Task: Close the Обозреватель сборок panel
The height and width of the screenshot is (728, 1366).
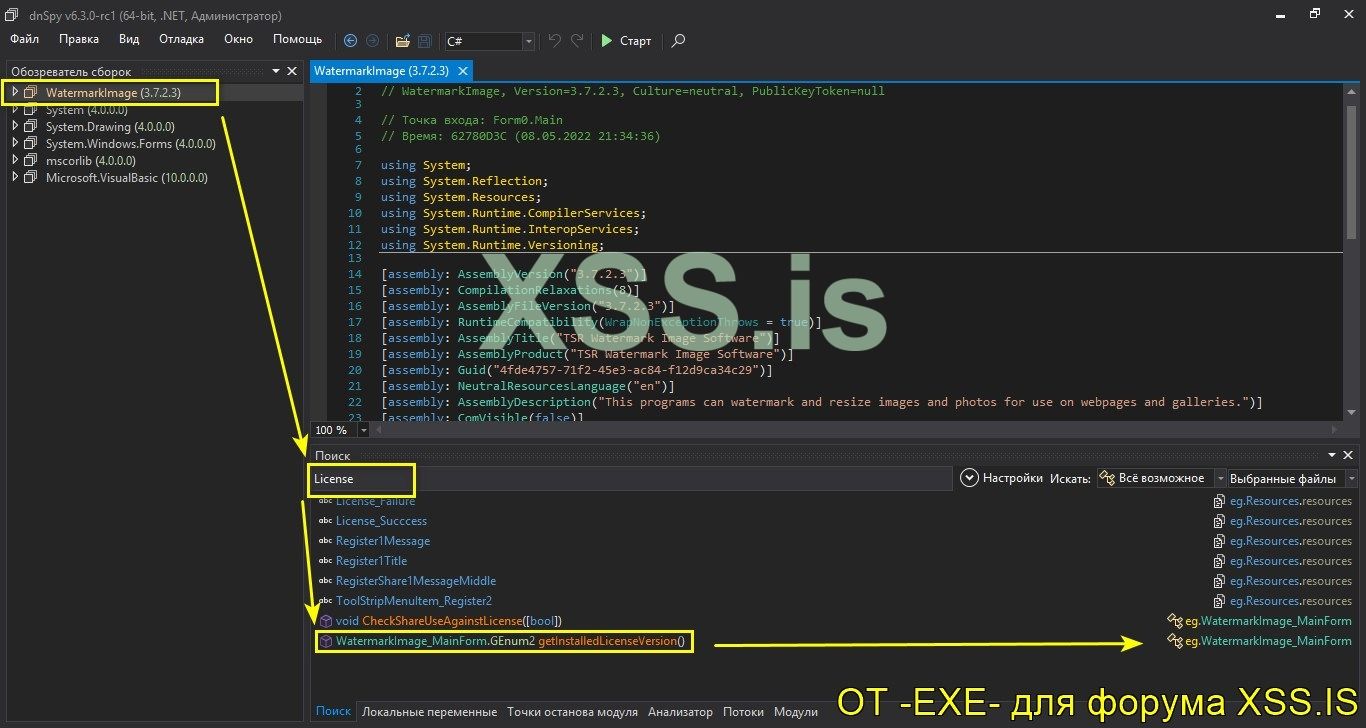Action: [292, 71]
